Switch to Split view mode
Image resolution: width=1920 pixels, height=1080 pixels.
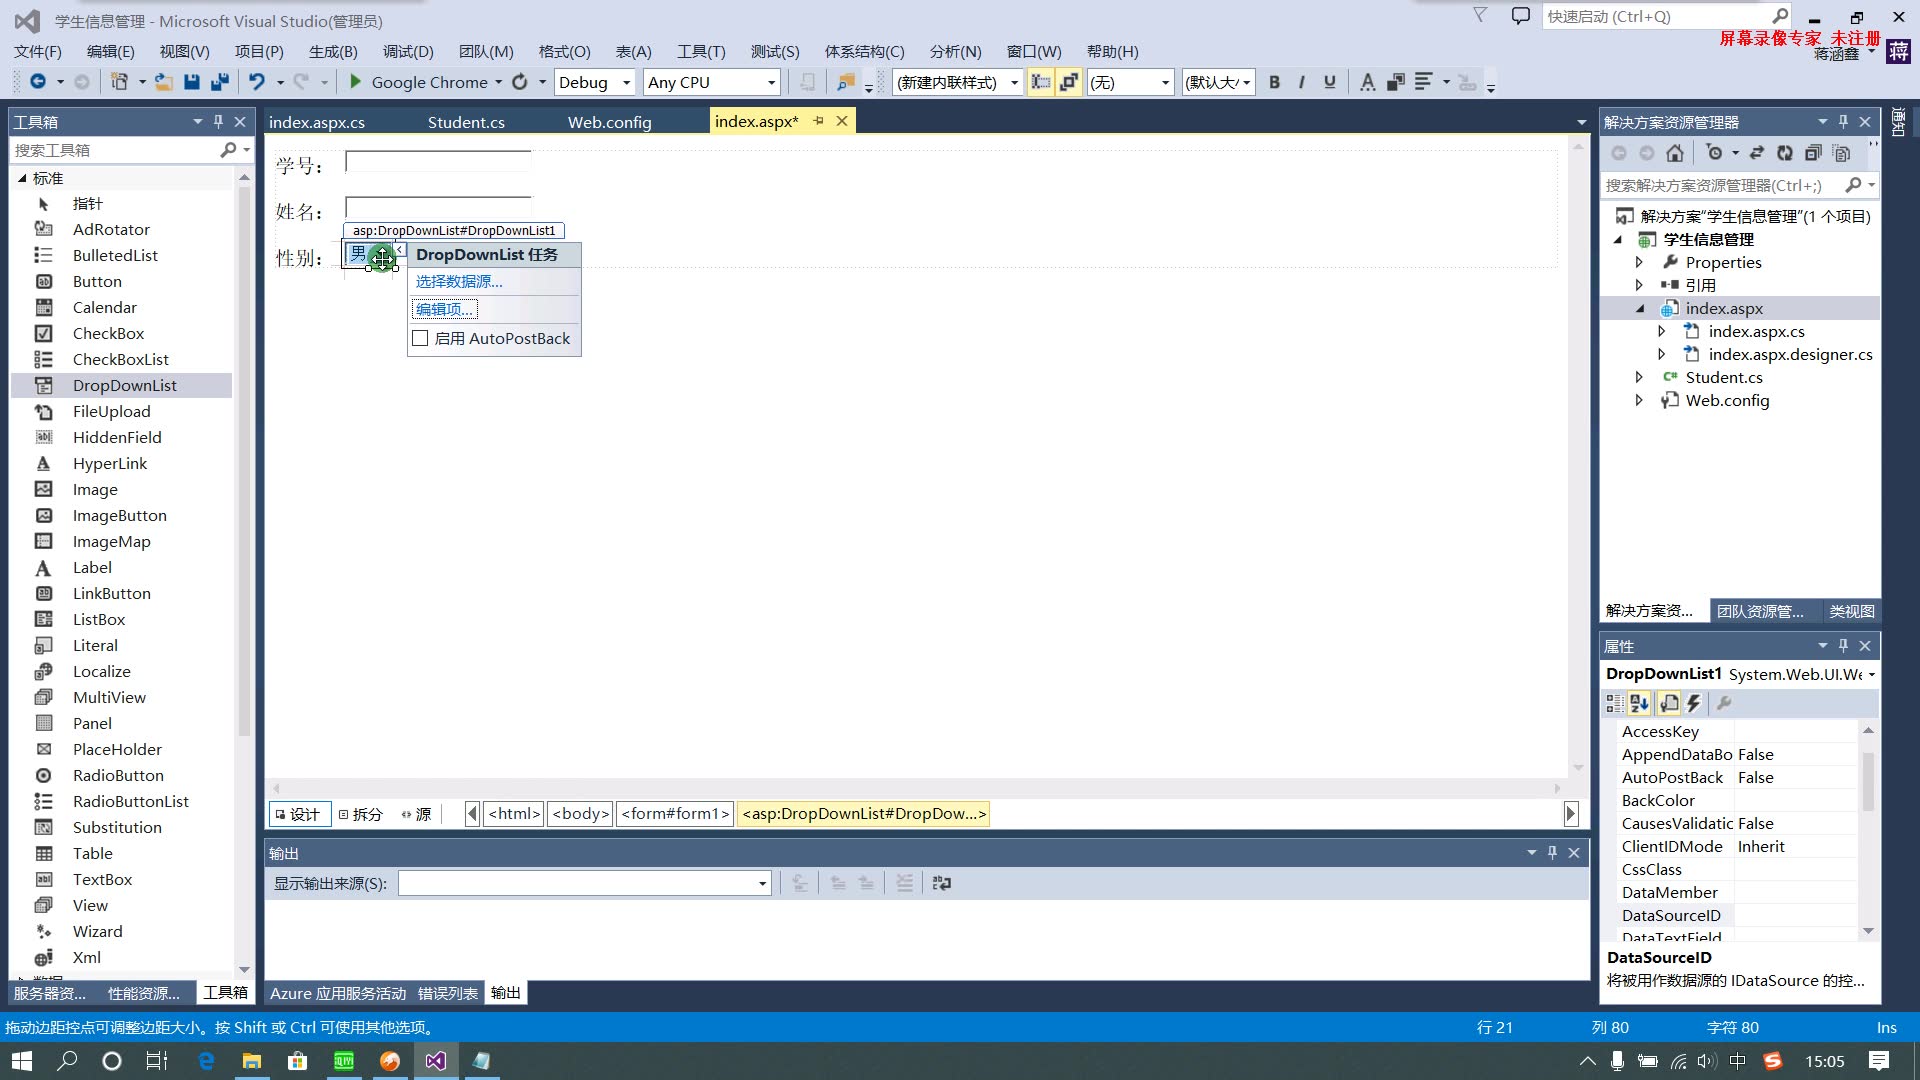360,814
